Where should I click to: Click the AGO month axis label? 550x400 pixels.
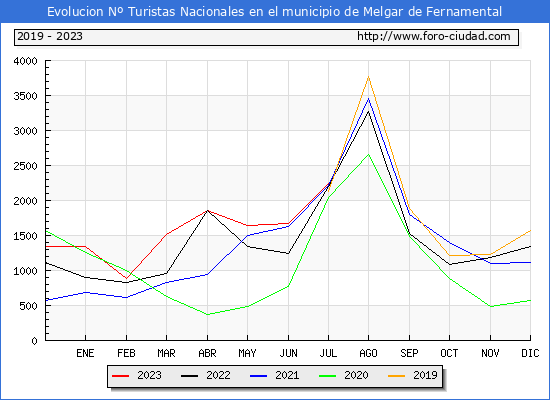368,353
